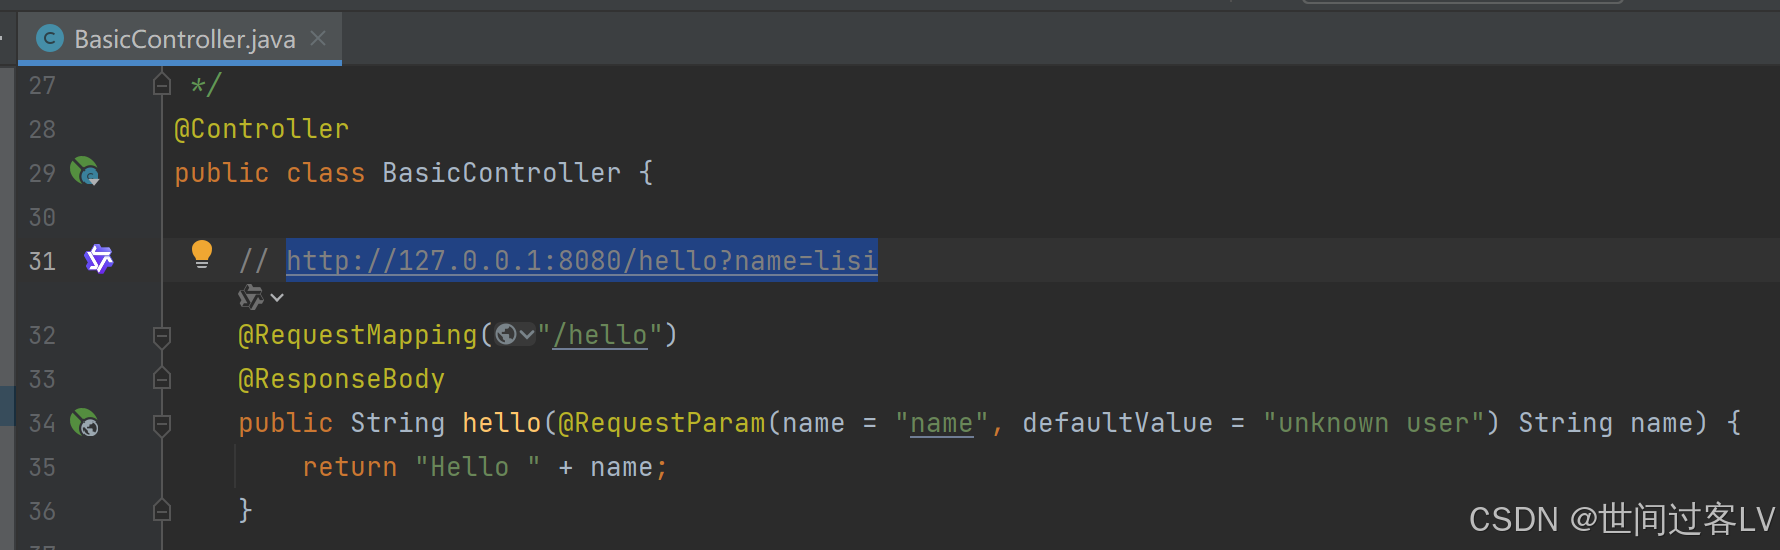Open the AI inlay dropdown below line 31
Screen dimensions: 1780x550
point(262,298)
